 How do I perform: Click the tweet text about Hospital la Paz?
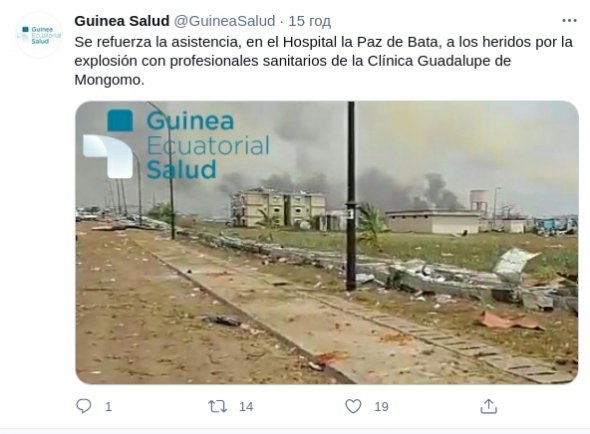pyautogui.click(x=324, y=61)
